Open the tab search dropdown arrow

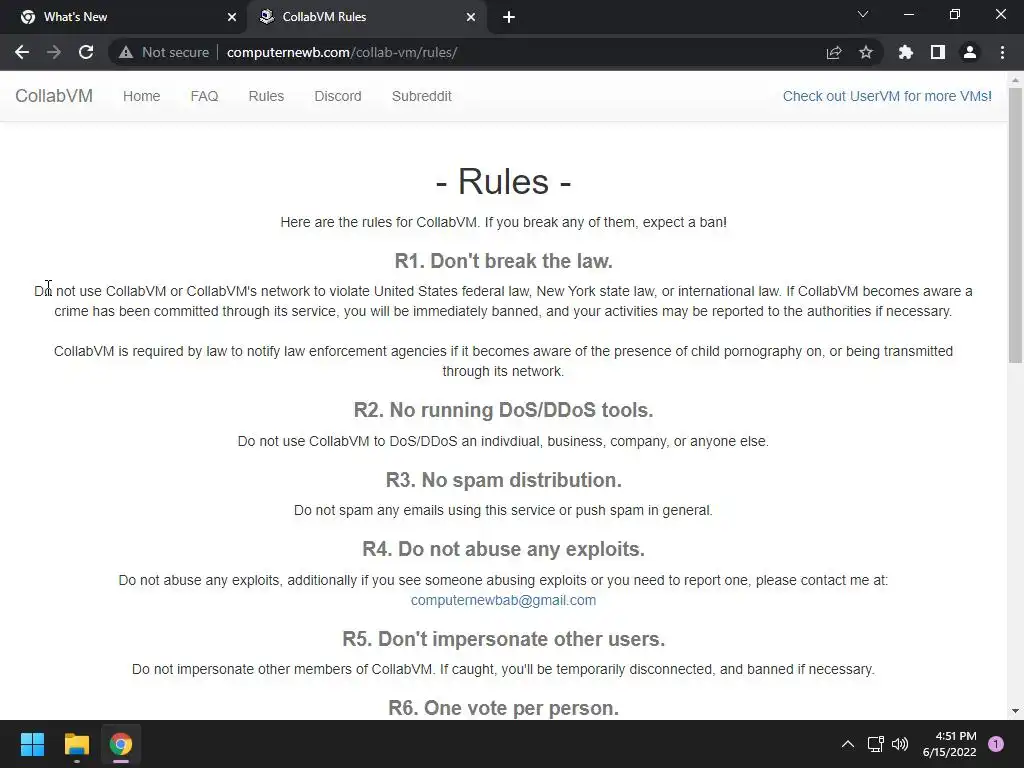[x=863, y=14]
